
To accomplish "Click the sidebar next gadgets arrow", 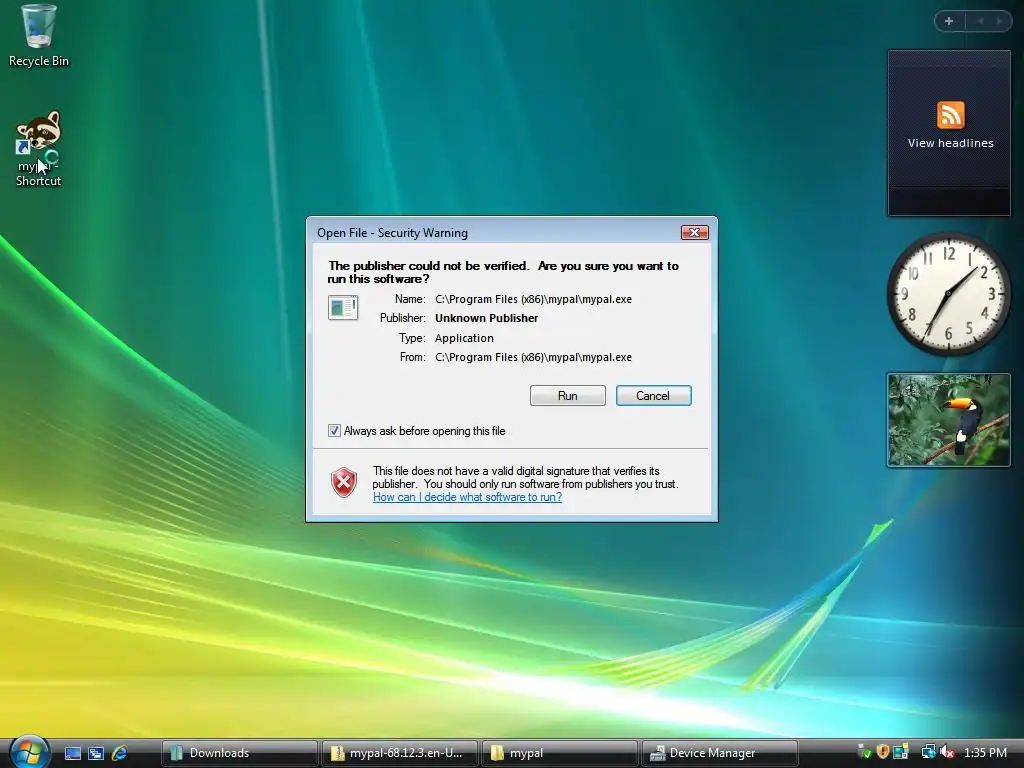I will [999, 21].
